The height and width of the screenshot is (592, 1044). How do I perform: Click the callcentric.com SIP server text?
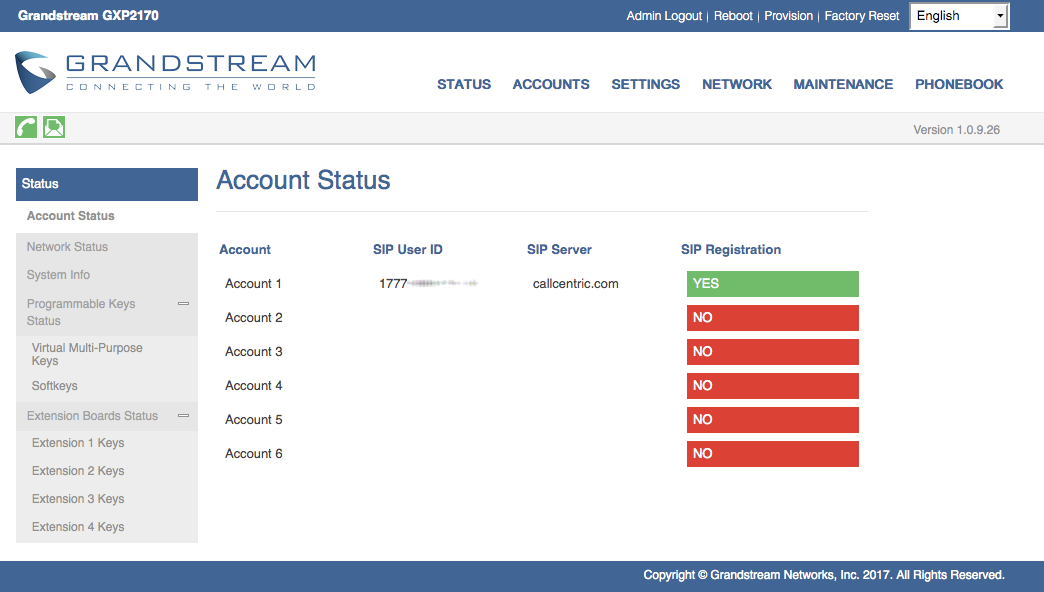[x=575, y=284]
